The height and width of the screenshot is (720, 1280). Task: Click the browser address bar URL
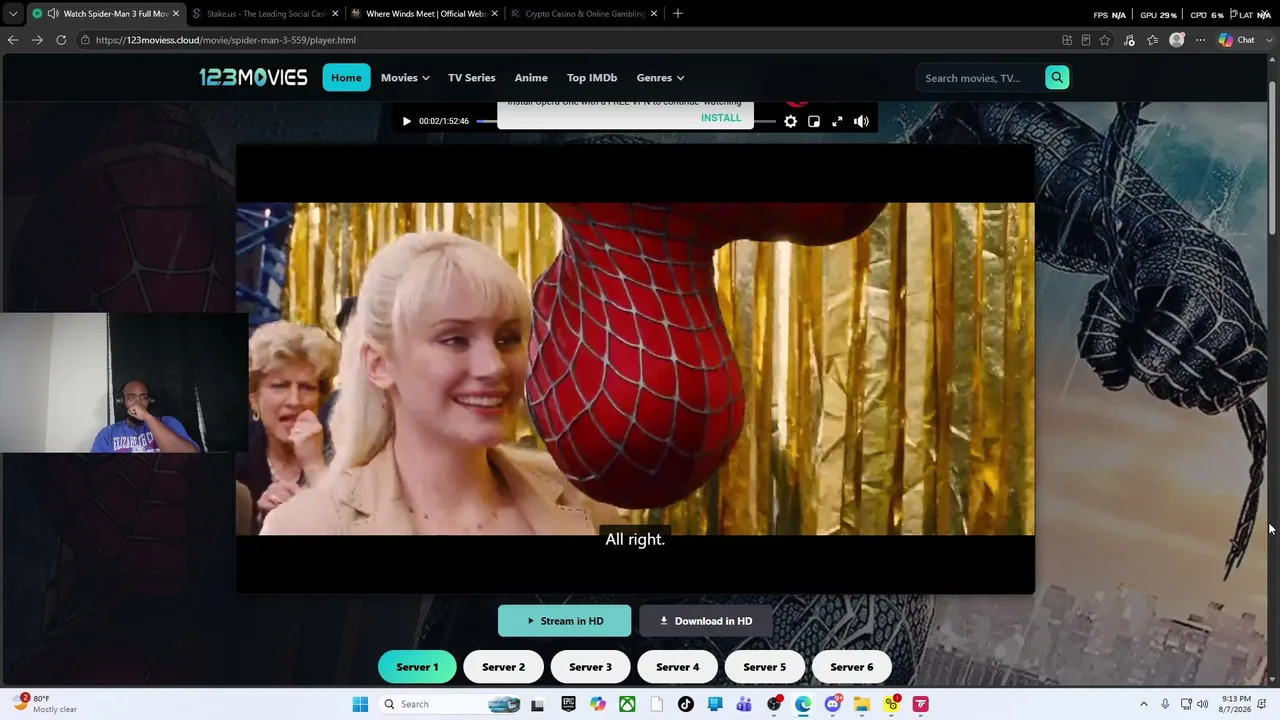click(225, 40)
